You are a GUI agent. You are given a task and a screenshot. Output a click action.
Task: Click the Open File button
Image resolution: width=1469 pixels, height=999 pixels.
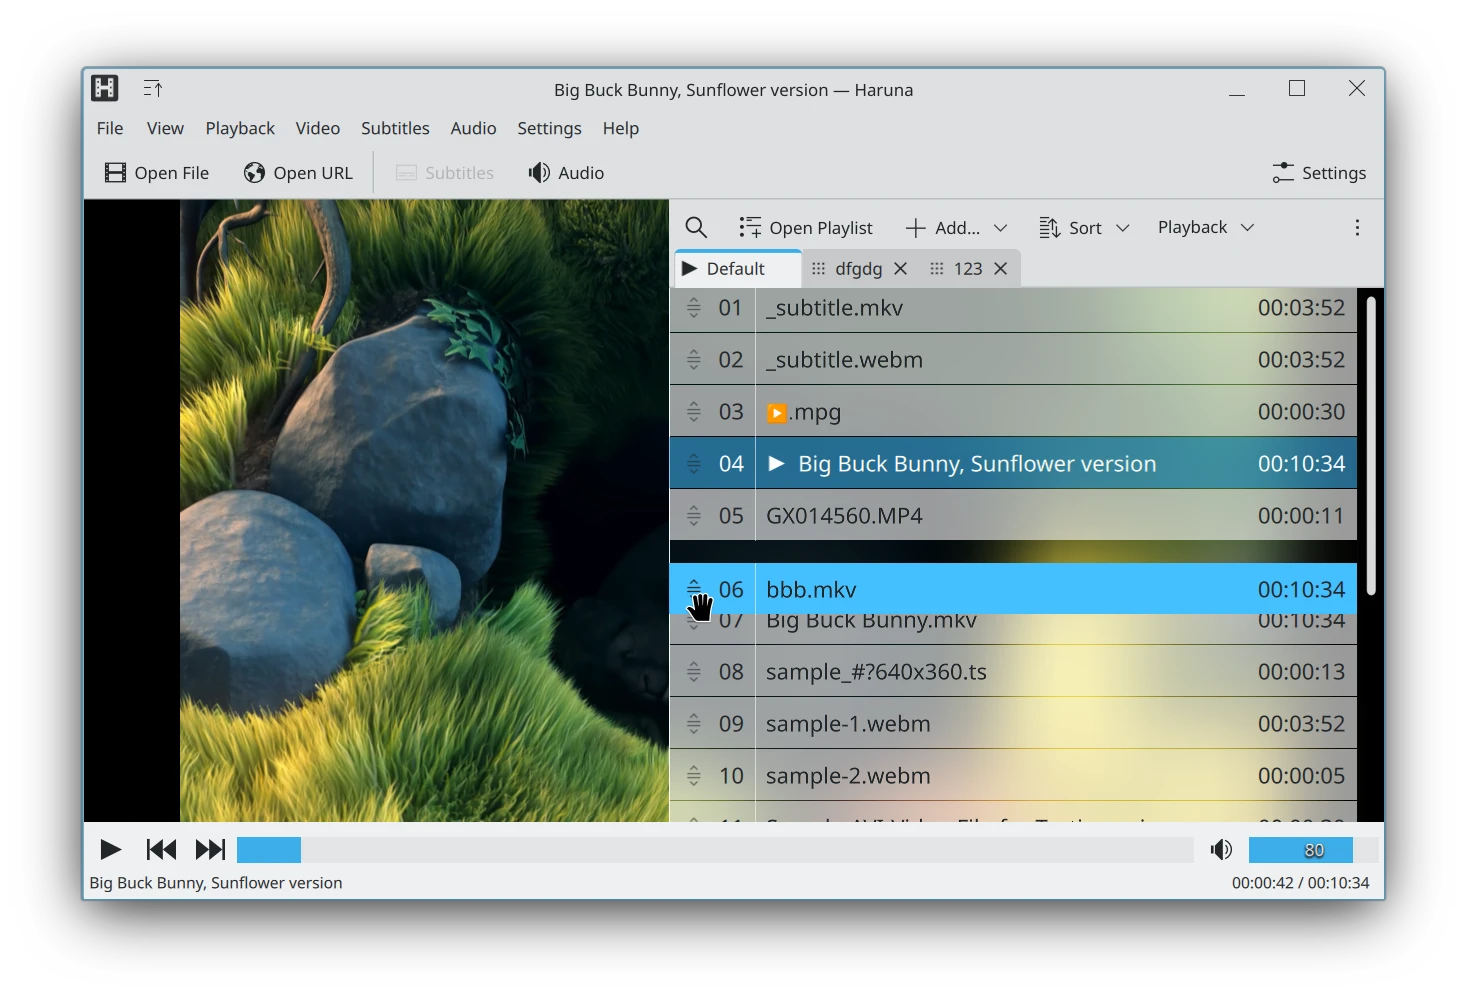pyautogui.click(x=157, y=173)
